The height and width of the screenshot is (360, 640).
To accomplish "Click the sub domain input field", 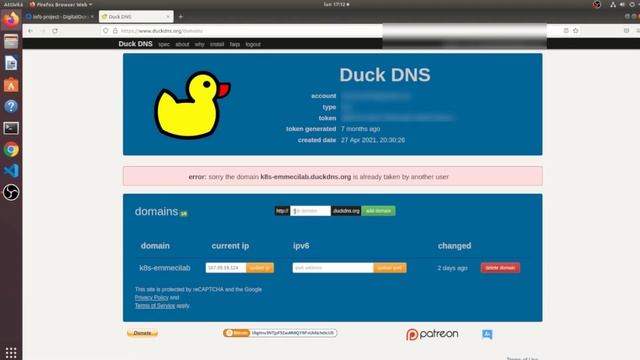I will point(310,211).
